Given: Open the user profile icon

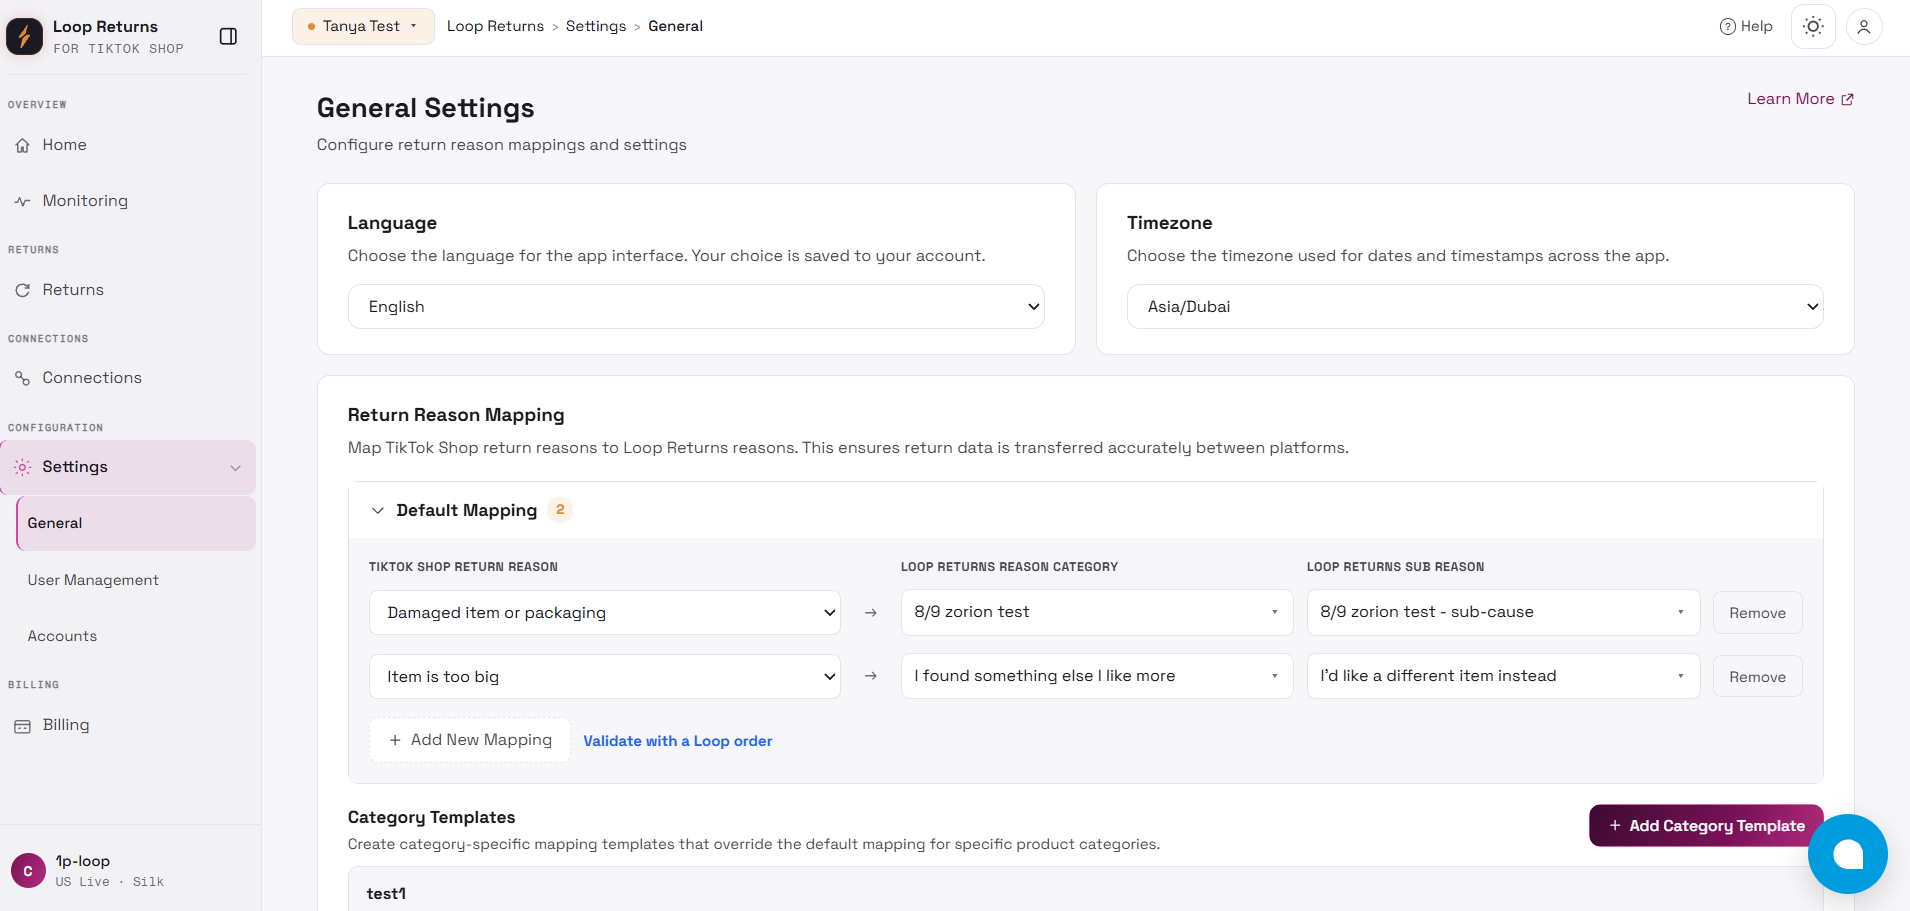Looking at the screenshot, I should pos(1864,27).
